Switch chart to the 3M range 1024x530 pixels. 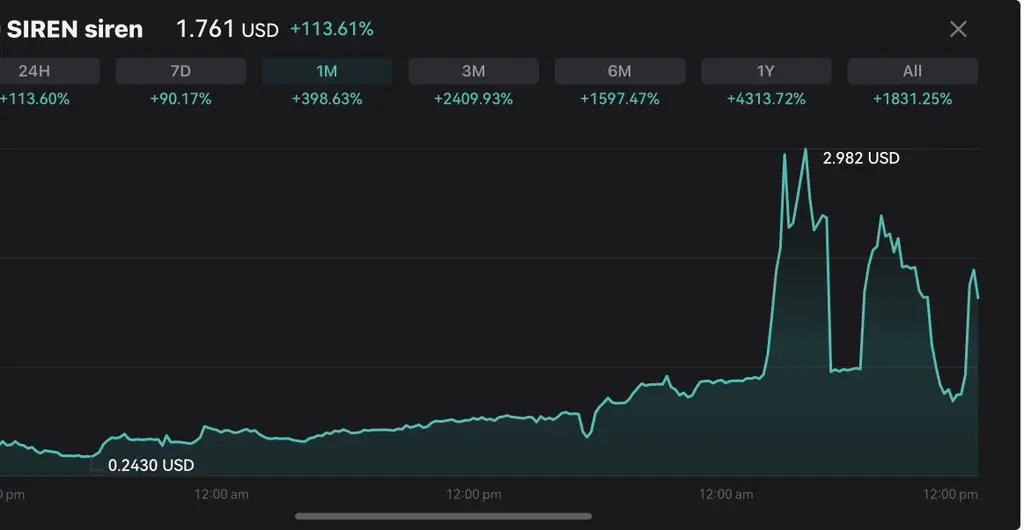point(473,71)
